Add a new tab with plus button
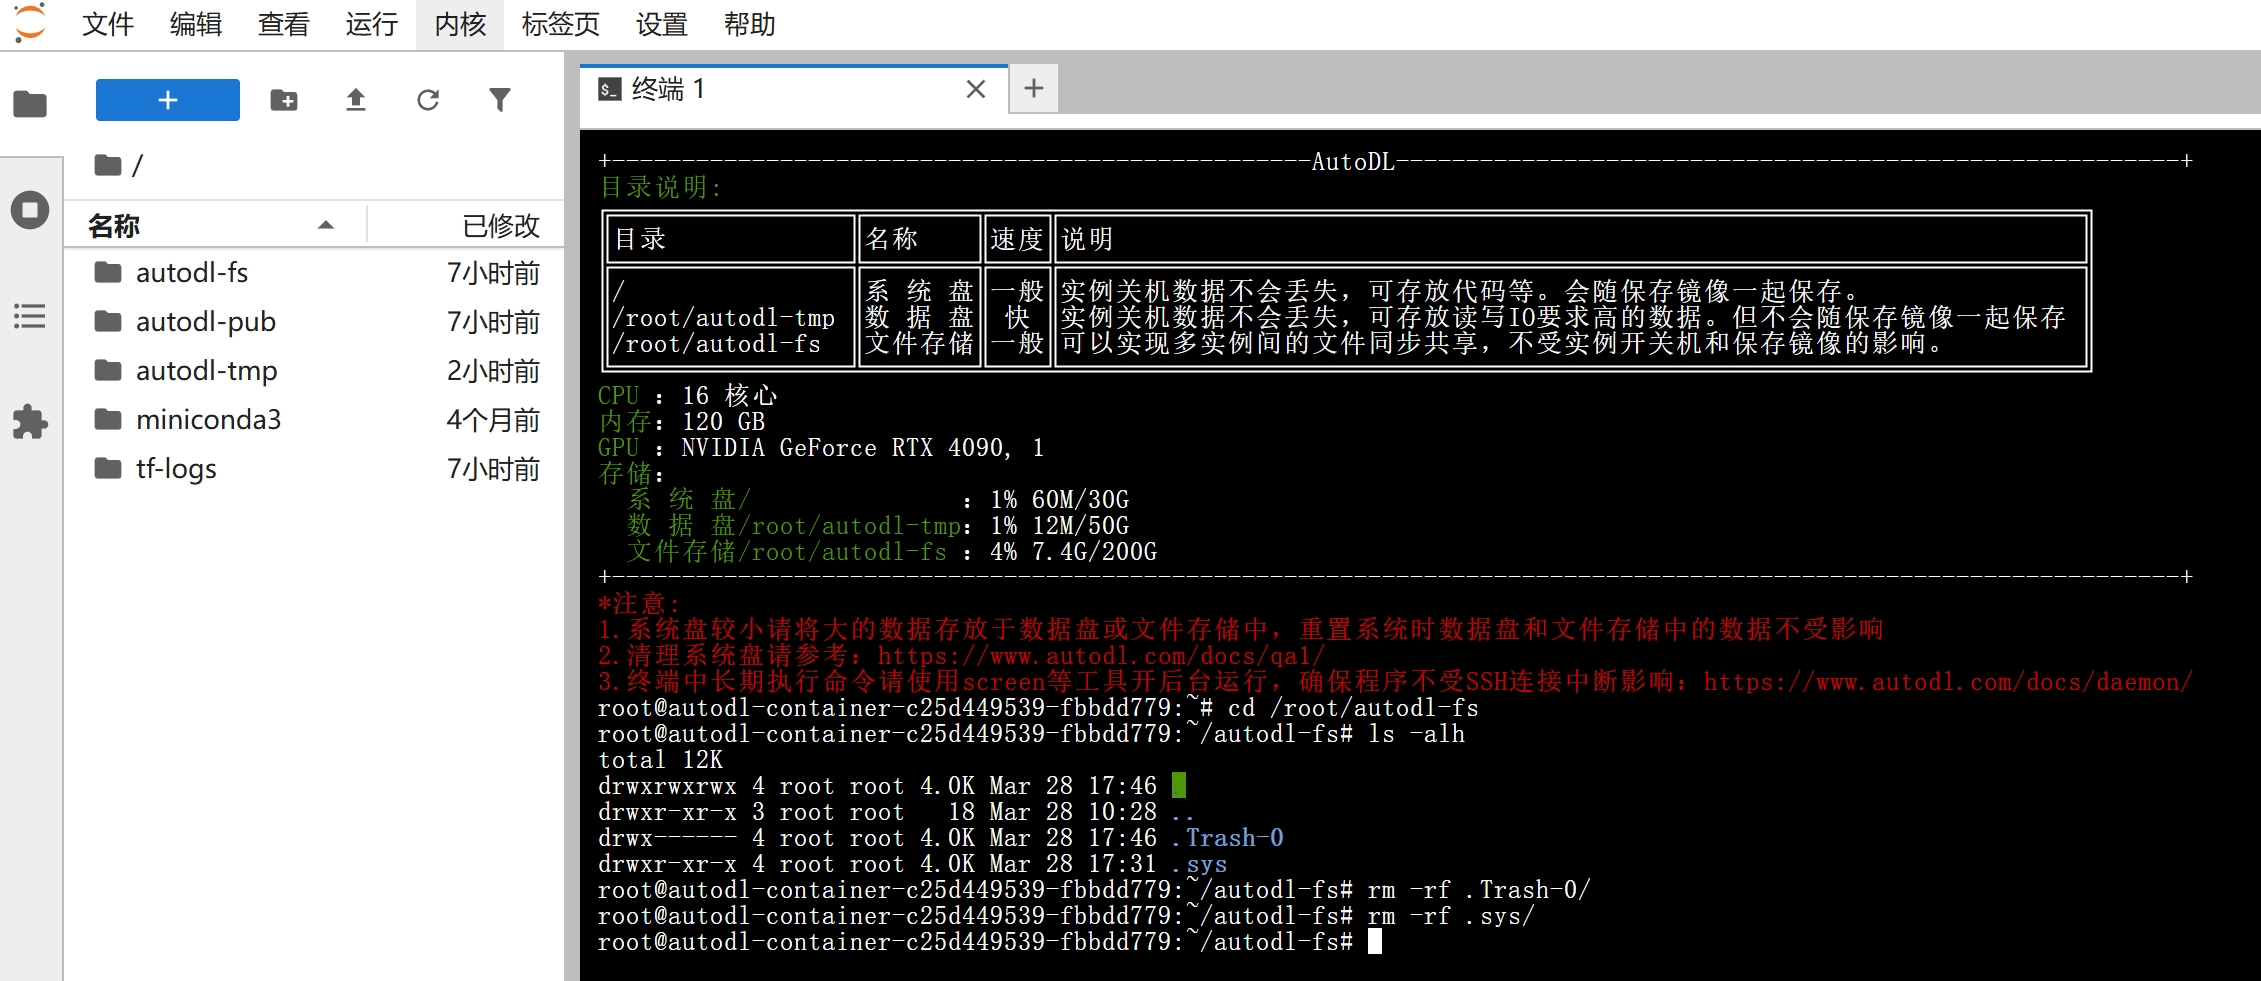The image size is (2261, 981). click(x=1034, y=89)
